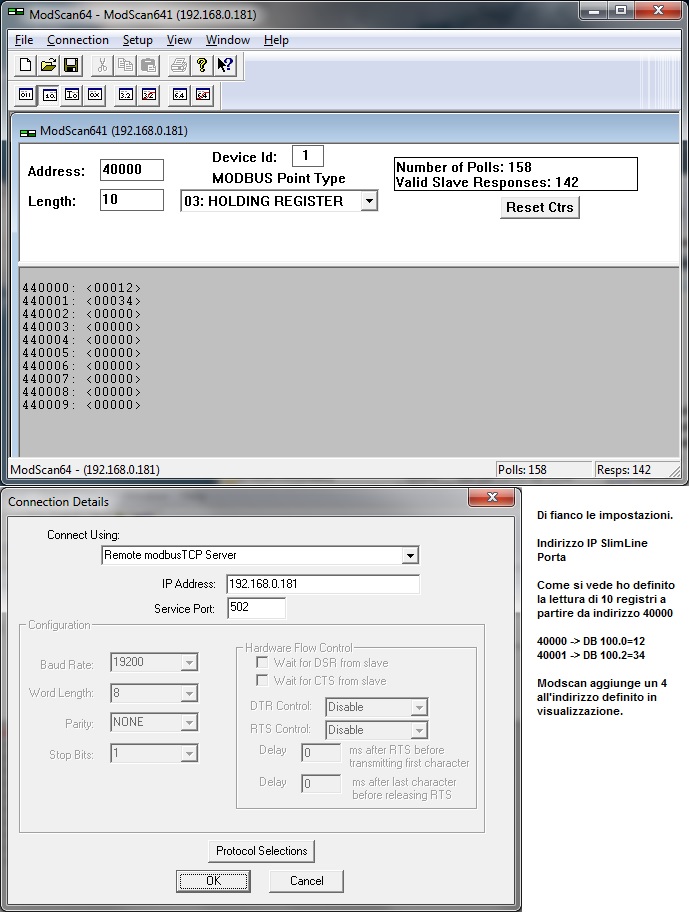Screen dimensions: 689x912
Task: Toggle Wait for DSR from slave checkbox
Action: pyautogui.click(x=262, y=662)
